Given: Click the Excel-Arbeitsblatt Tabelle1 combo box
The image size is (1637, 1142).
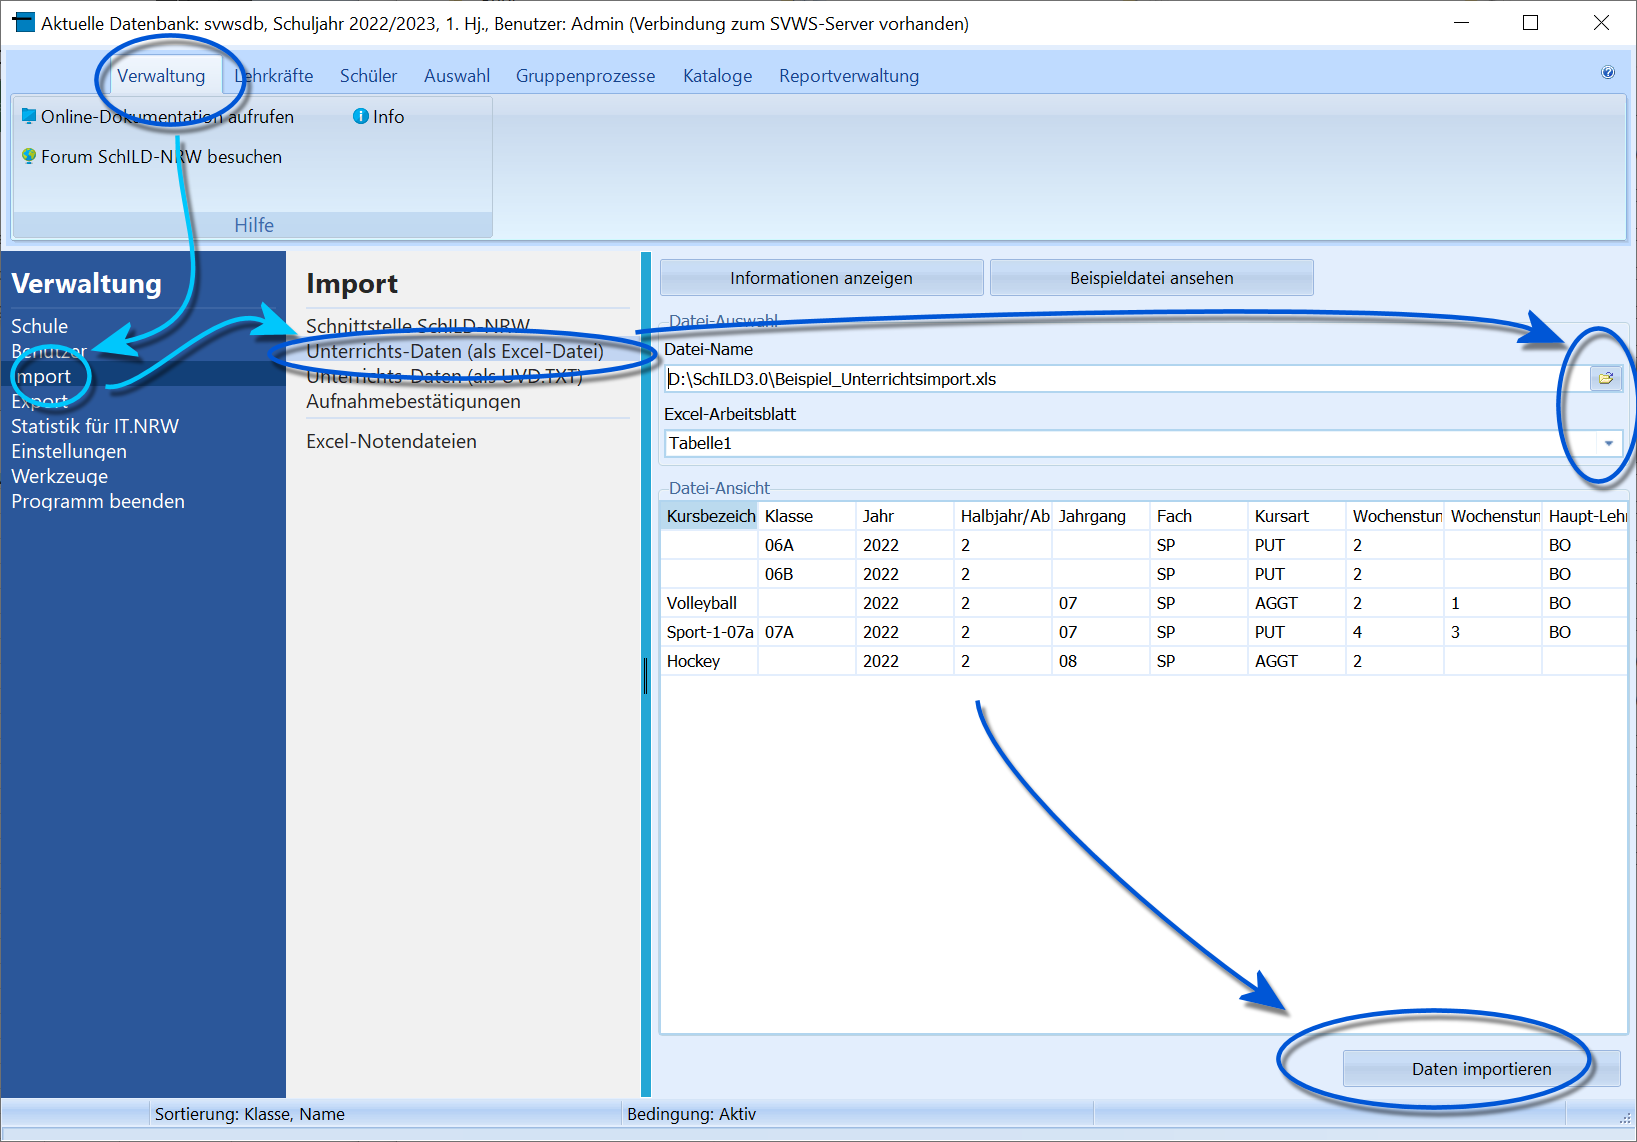Looking at the screenshot, I should pos(1143,443).
